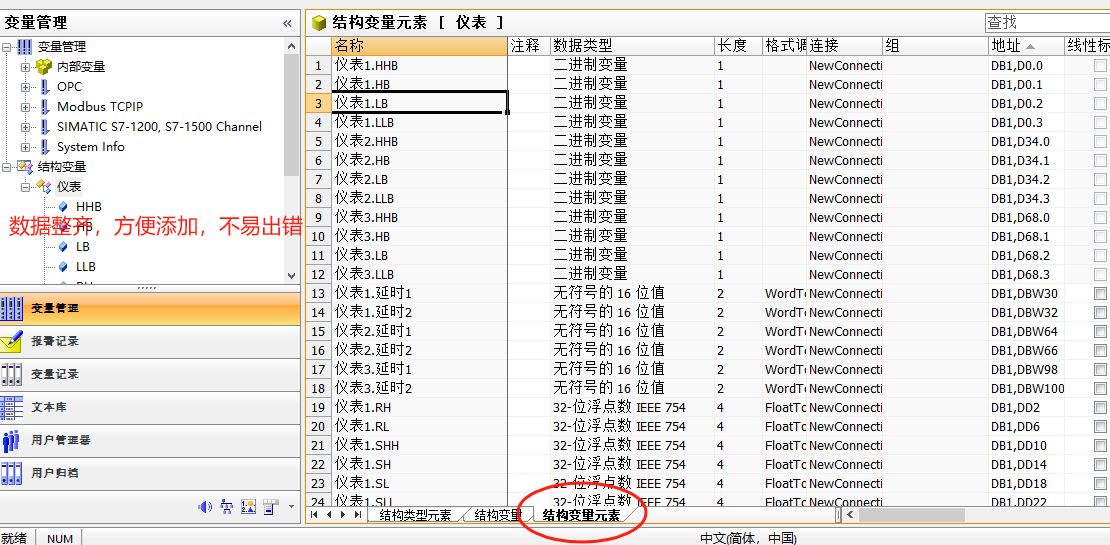Image resolution: width=1110 pixels, height=545 pixels.
Task: Open 变量记录 tag logging icon
Action: pos(12,374)
